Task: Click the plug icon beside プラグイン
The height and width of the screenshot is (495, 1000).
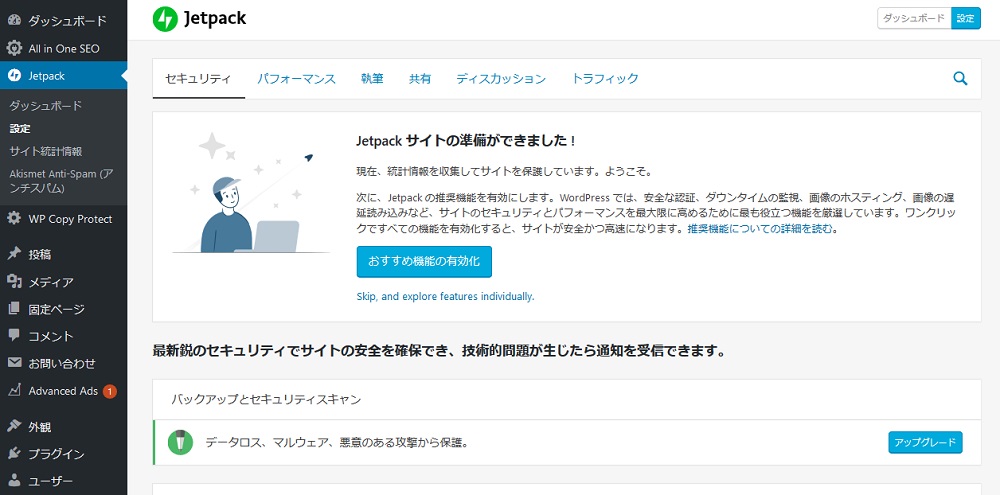Action: (x=14, y=454)
